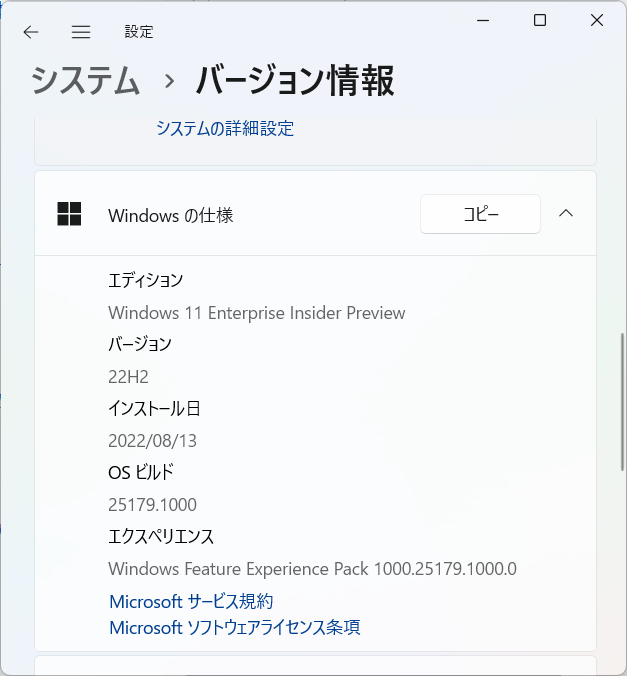Select the install date 2022/08/13

152,441
